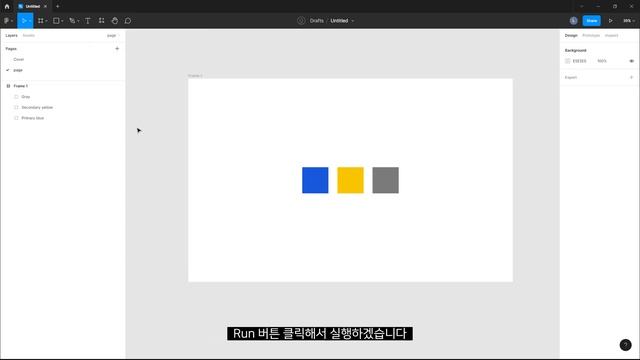The height and width of the screenshot is (360, 640).
Task: Select the Cover page
Action: click(19, 59)
